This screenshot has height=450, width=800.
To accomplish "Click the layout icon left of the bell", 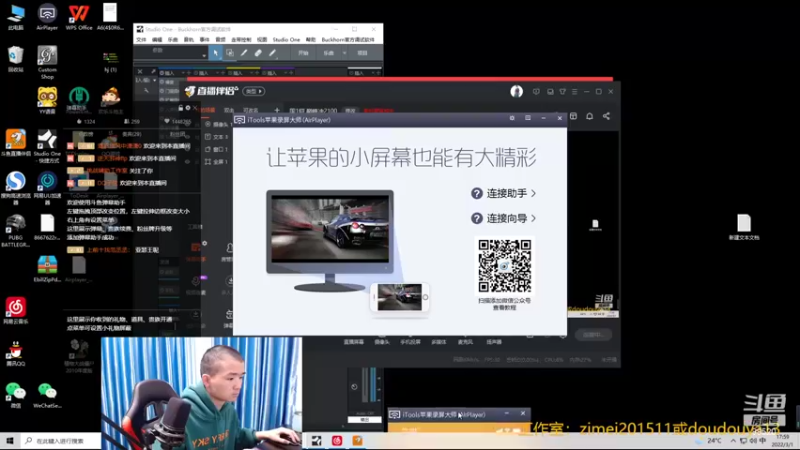I will tap(573, 116).
